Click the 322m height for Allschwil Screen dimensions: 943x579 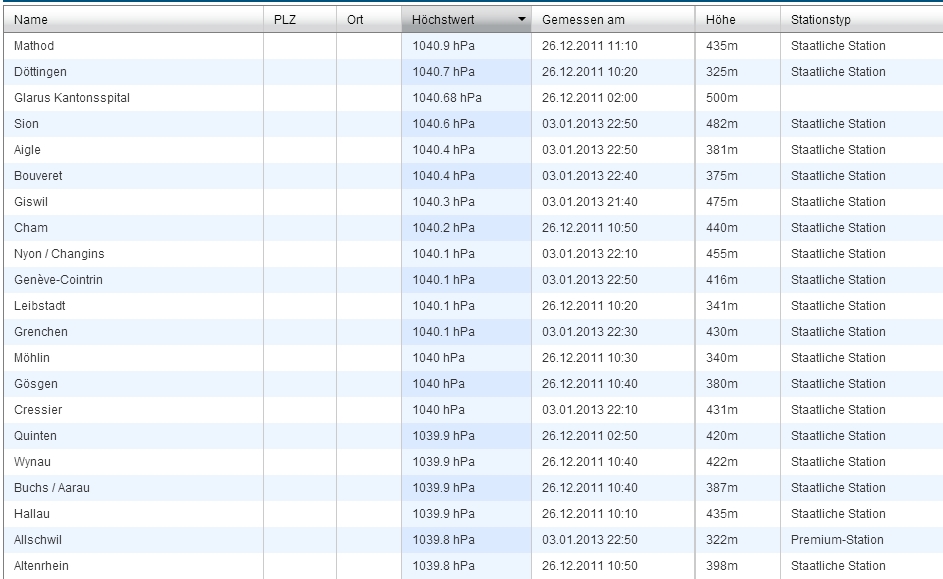722,539
